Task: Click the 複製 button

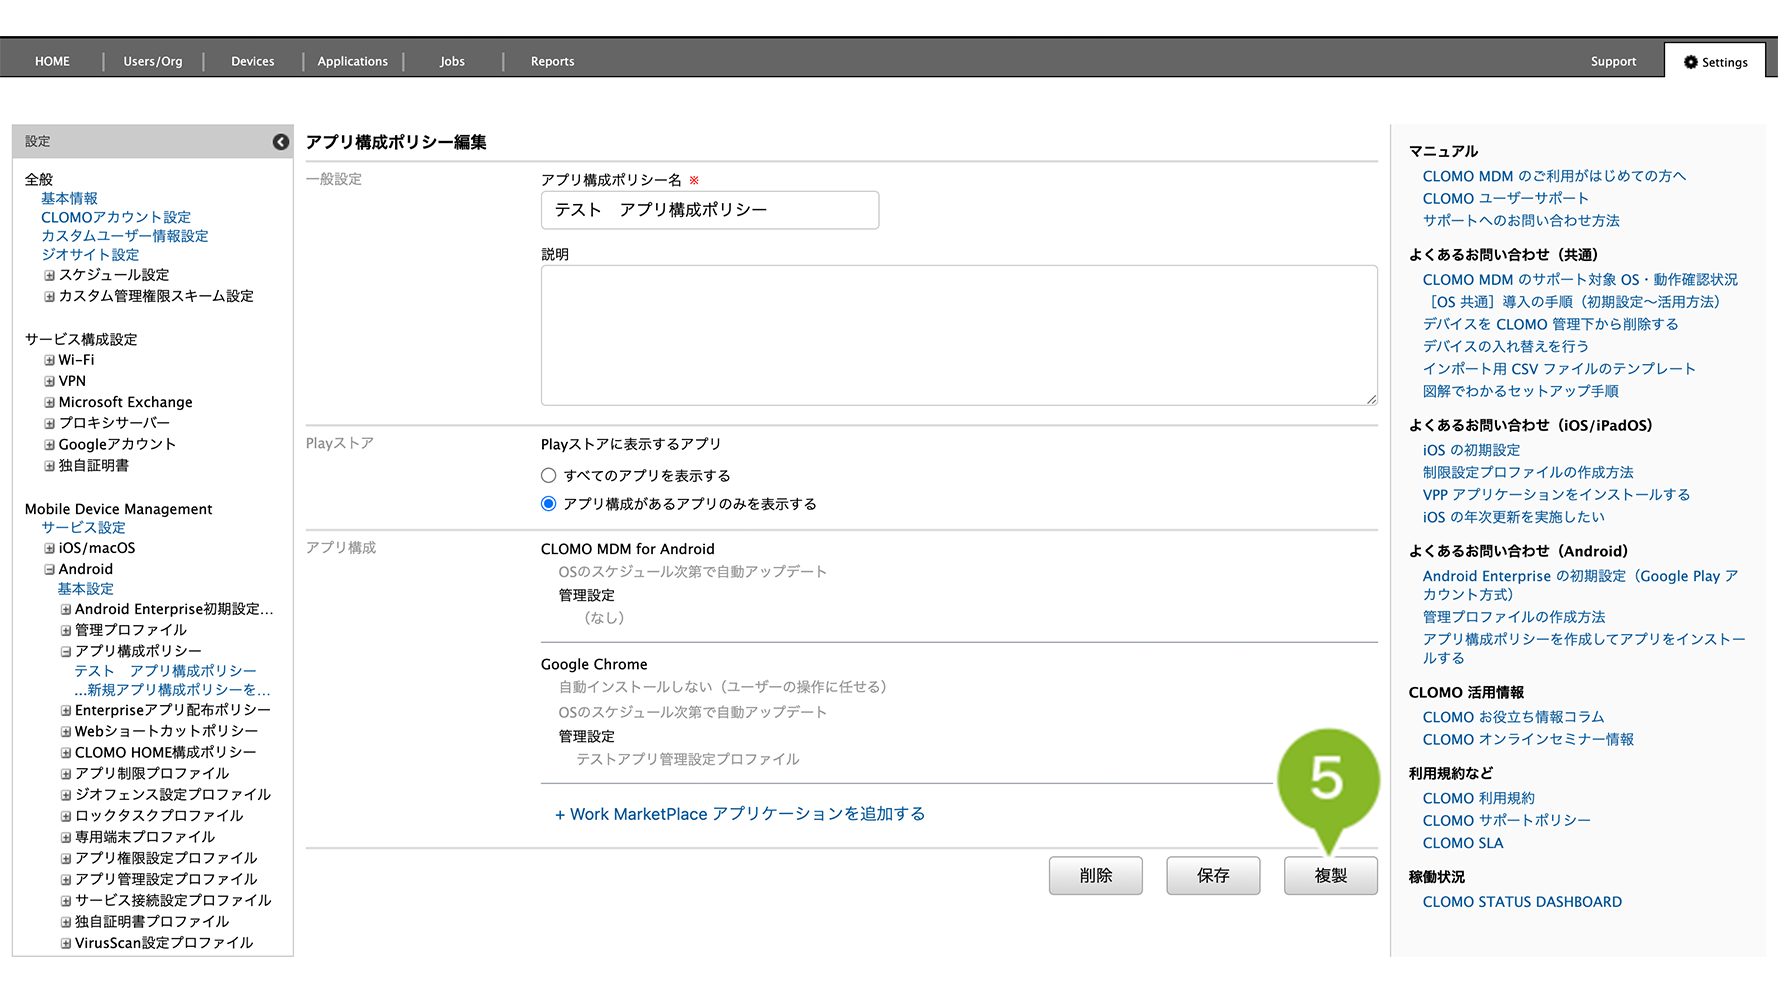Action: [x=1330, y=876]
